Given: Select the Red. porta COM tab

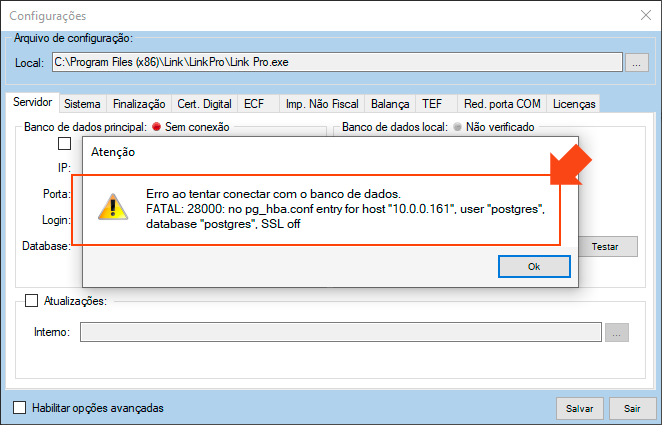Looking at the screenshot, I should [x=501, y=103].
